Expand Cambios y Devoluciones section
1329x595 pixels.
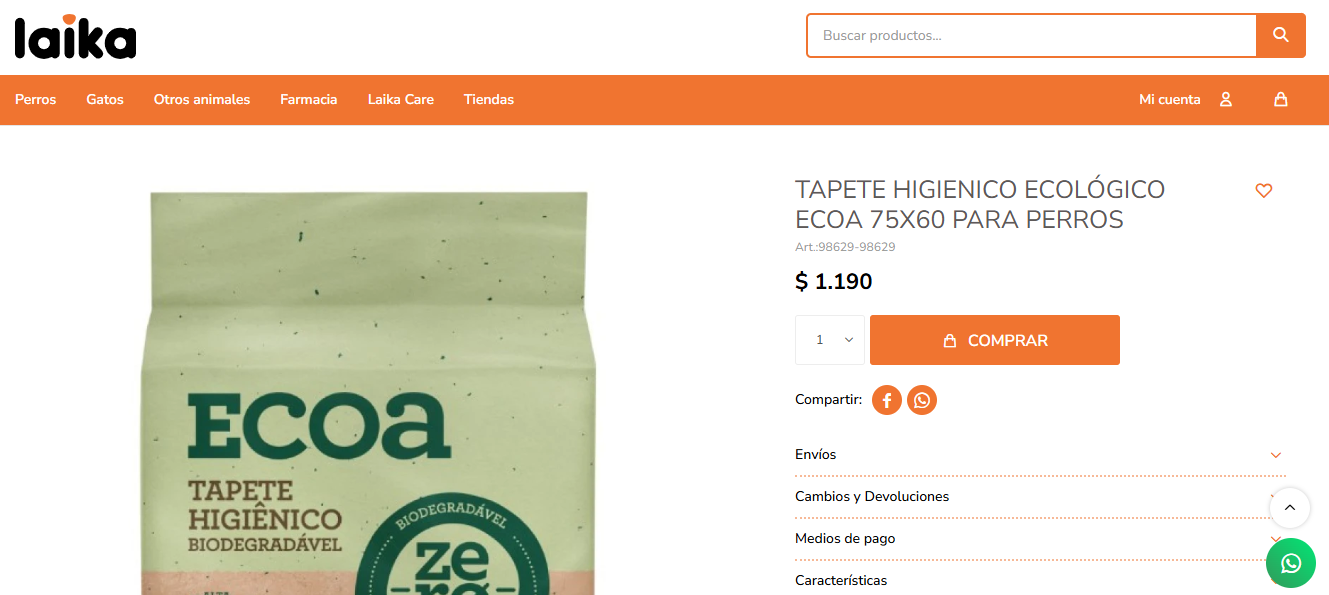(1040, 496)
